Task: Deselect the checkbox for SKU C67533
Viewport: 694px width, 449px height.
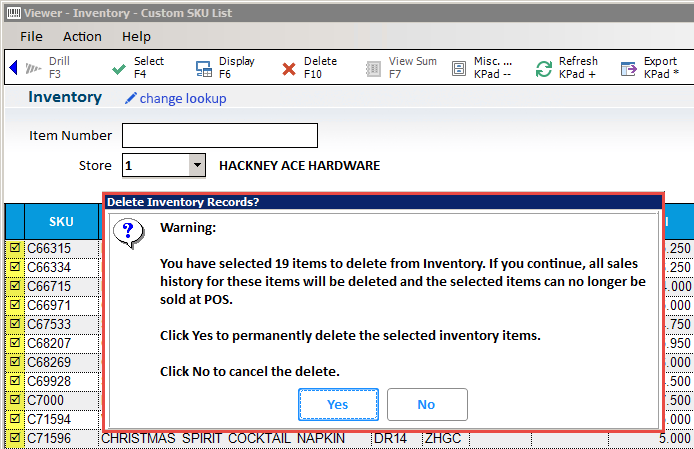Action: [15, 324]
